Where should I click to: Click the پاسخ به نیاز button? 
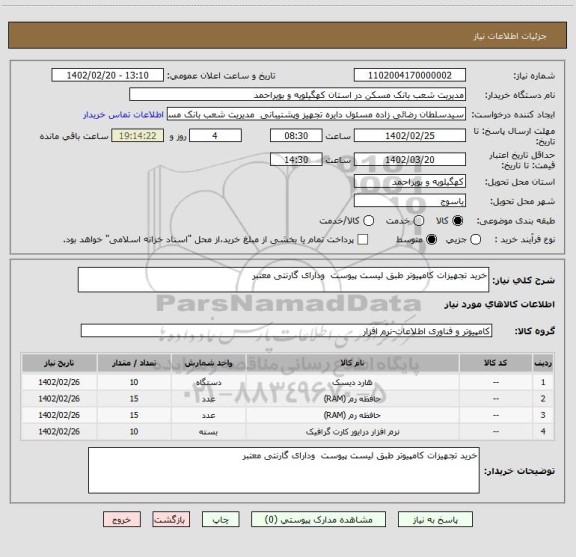pos(435,520)
